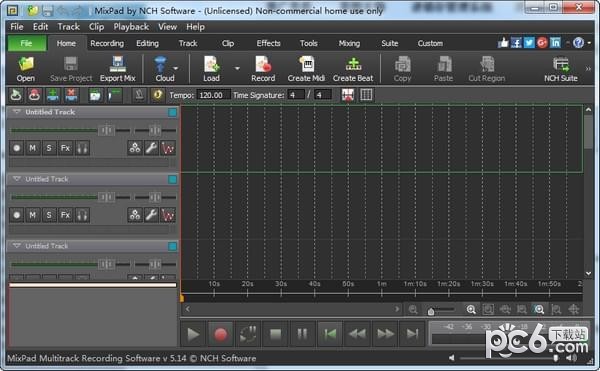Click the Twitter share icon
Viewport: 600px width, 371px height.
529,43
